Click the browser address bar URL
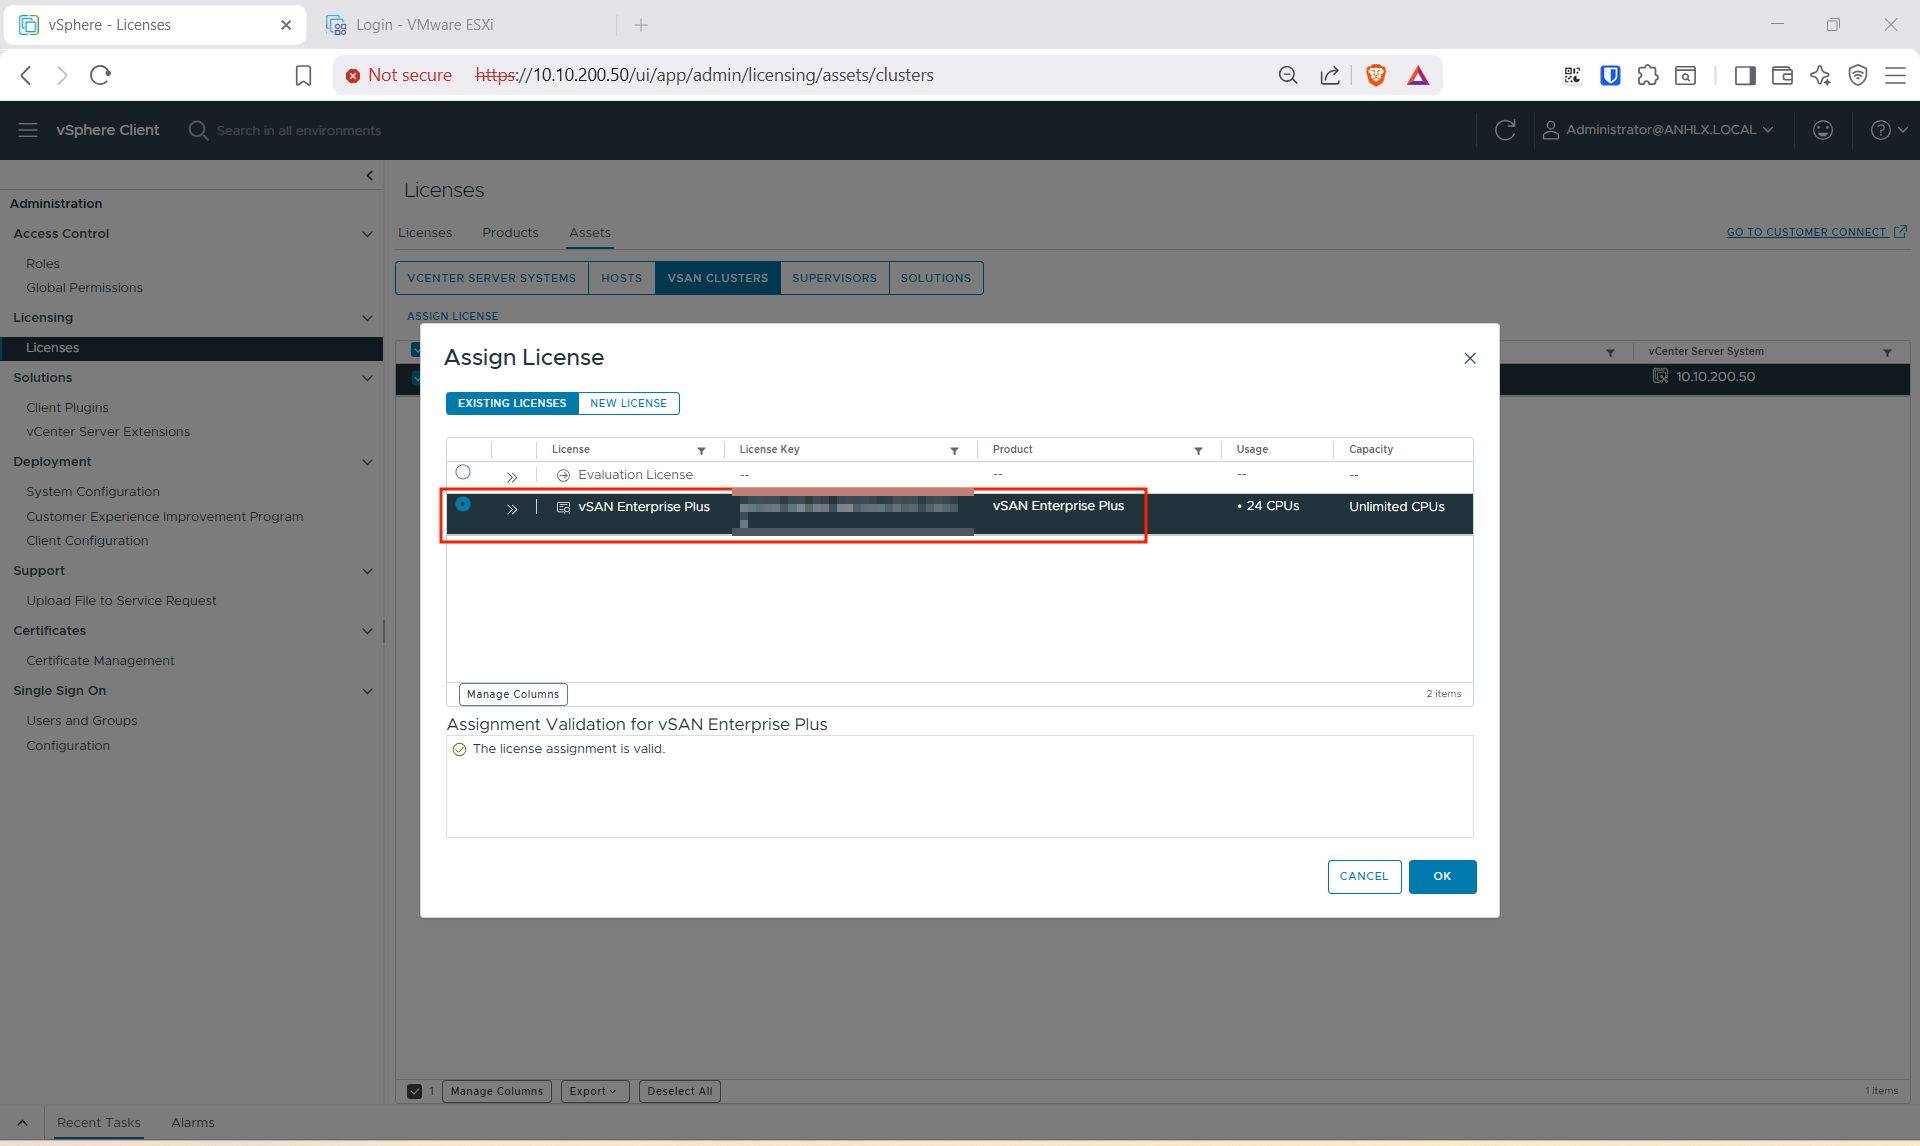This screenshot has height=1146, width=1920. (704, 75)
